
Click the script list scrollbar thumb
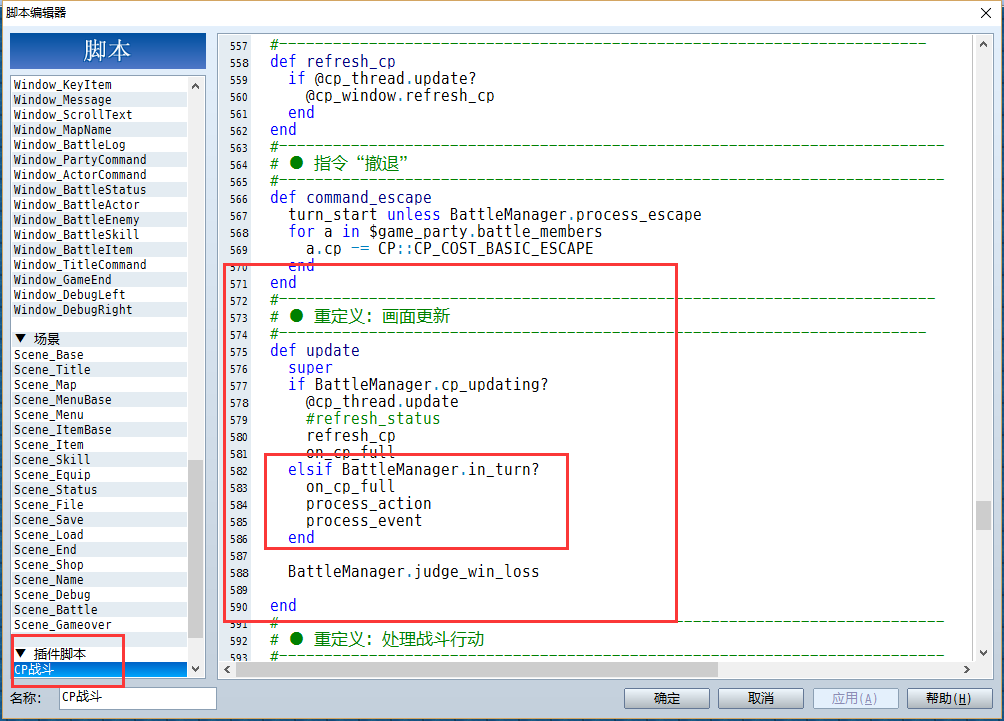(195, 549)
